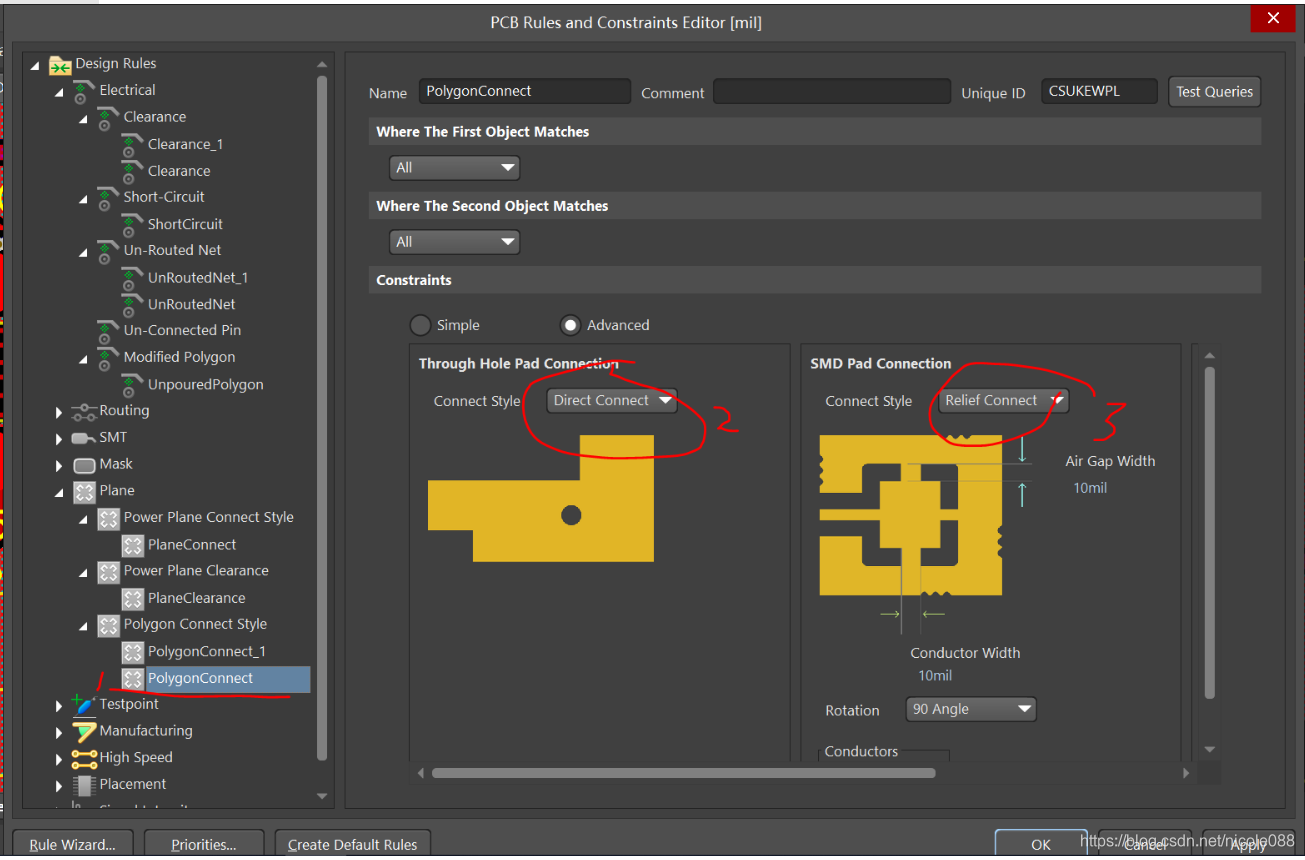This screenshot has width=1305, height=860.
Task: Click the rule Name input field
Action: click(524, 92)
